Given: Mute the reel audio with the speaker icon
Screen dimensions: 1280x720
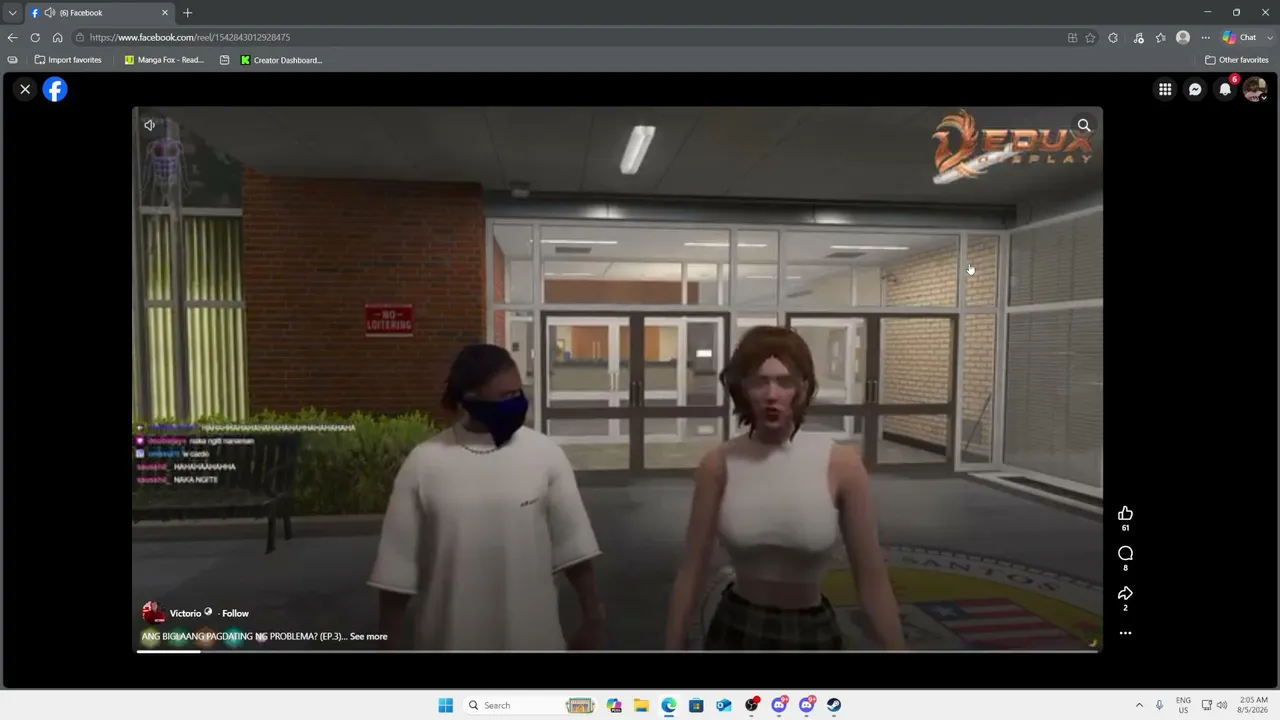Looking at the screenshot, I should [149, 125].
